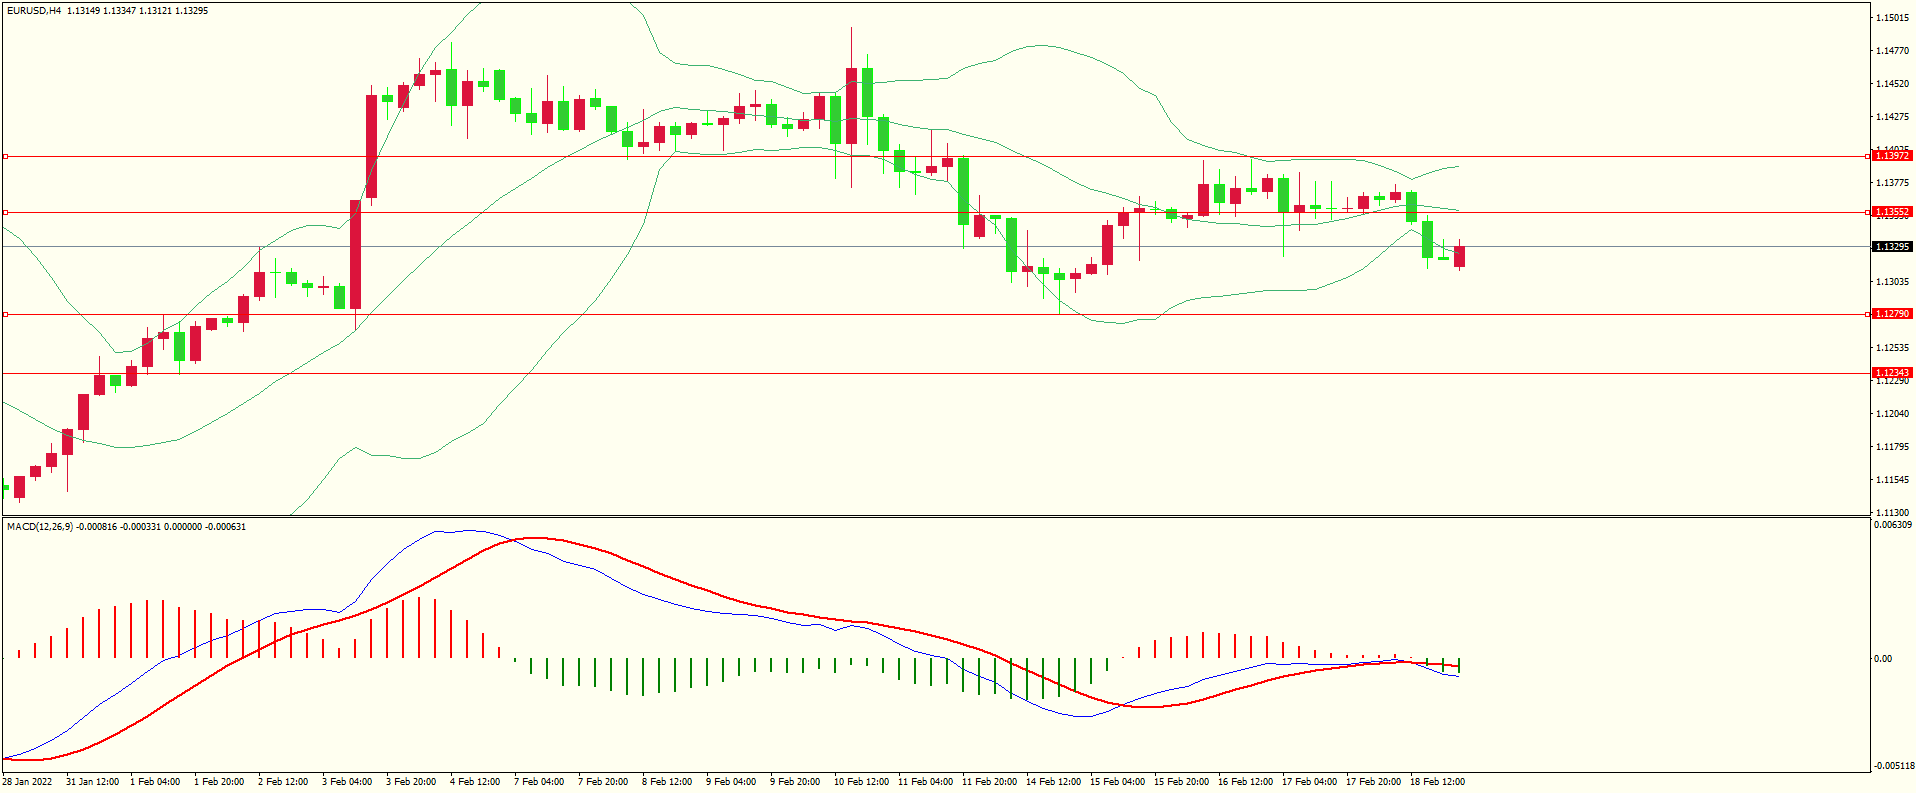Click the 8 Feb 12:00 time label
This screenshot has width=1916, height=793.
click(667, 782)
